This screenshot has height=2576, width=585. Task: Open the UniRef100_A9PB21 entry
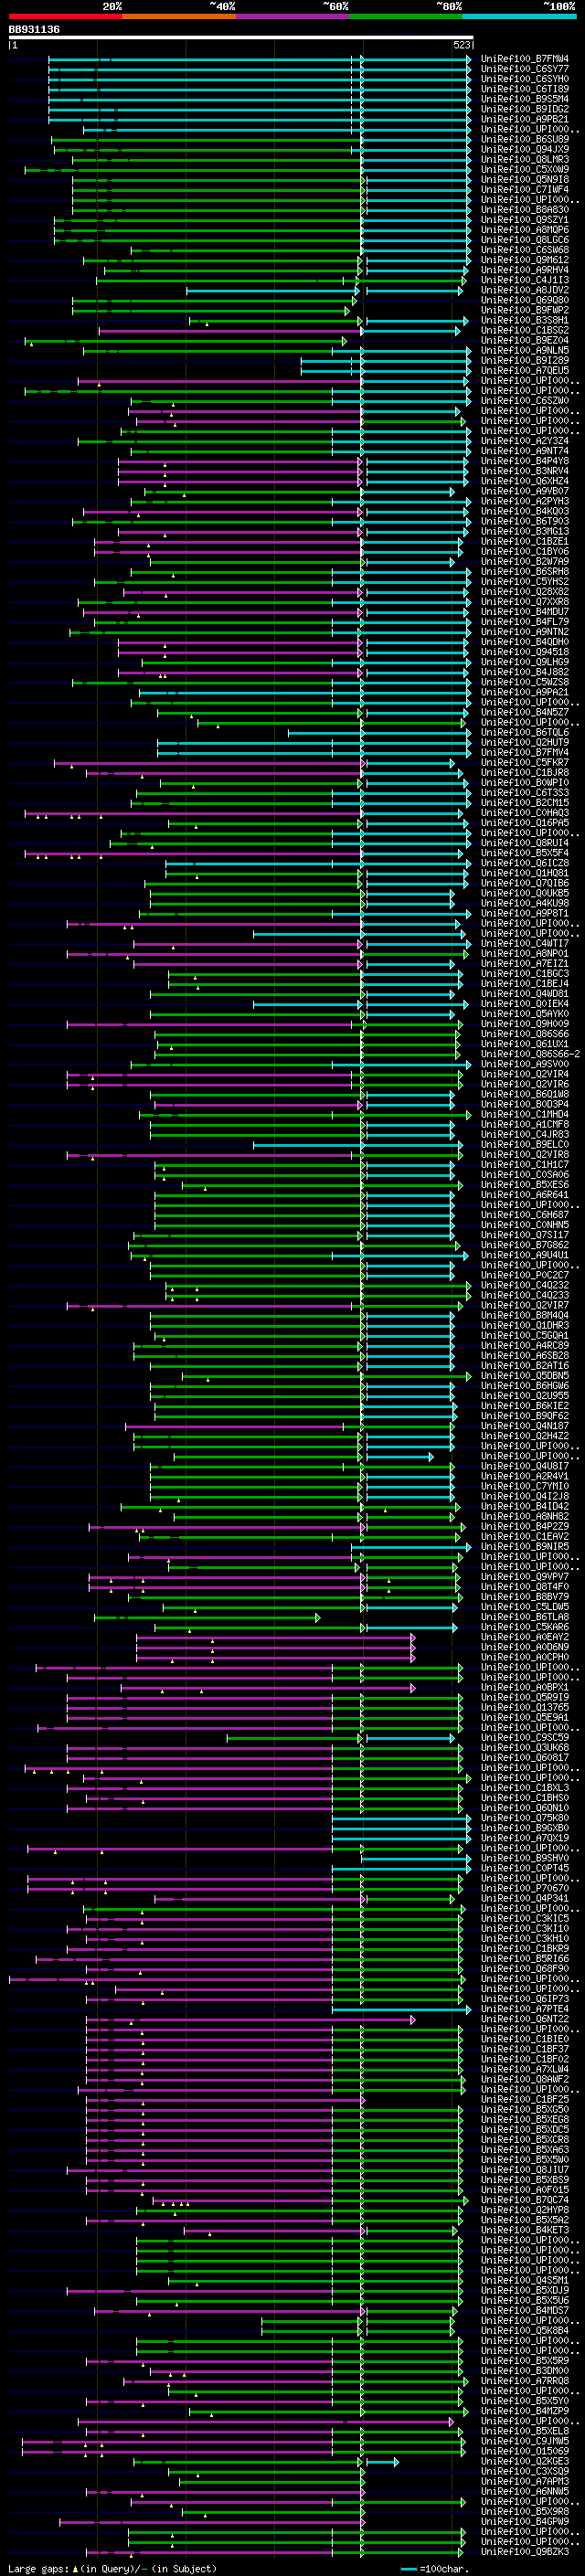(525, 119)
